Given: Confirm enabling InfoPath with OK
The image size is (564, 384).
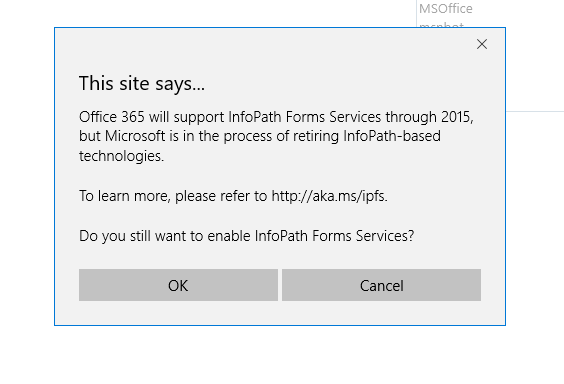Looking at the screenshot, I should (178, 285).
